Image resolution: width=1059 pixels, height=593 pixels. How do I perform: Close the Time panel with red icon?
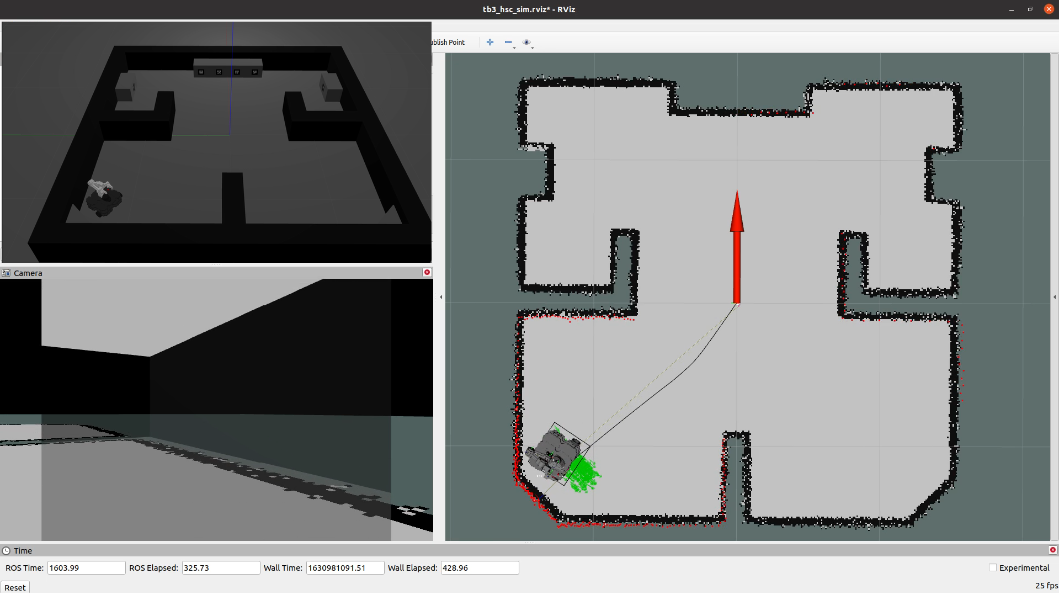coord(1052,550)
